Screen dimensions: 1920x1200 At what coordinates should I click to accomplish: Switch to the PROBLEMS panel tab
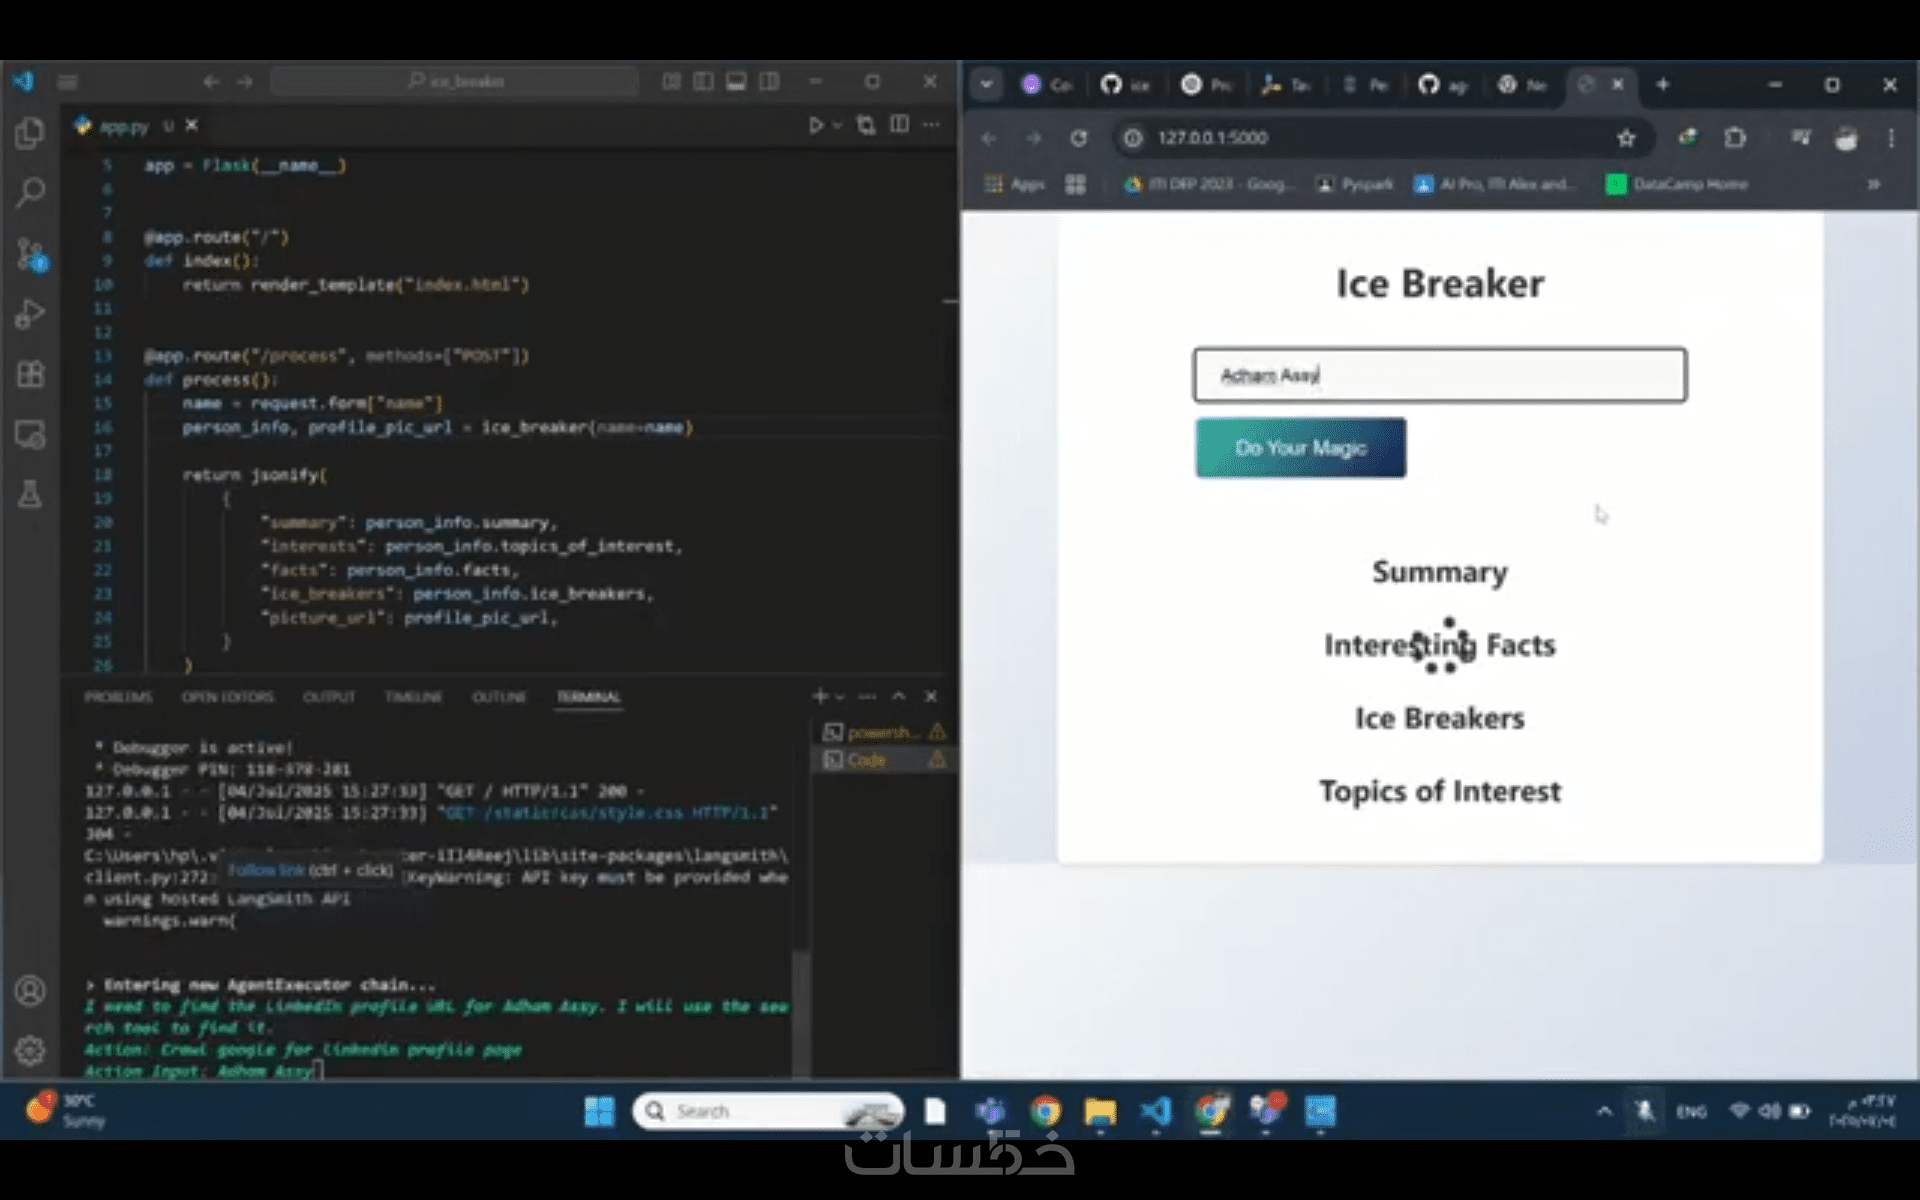click(x=118, y=696)
